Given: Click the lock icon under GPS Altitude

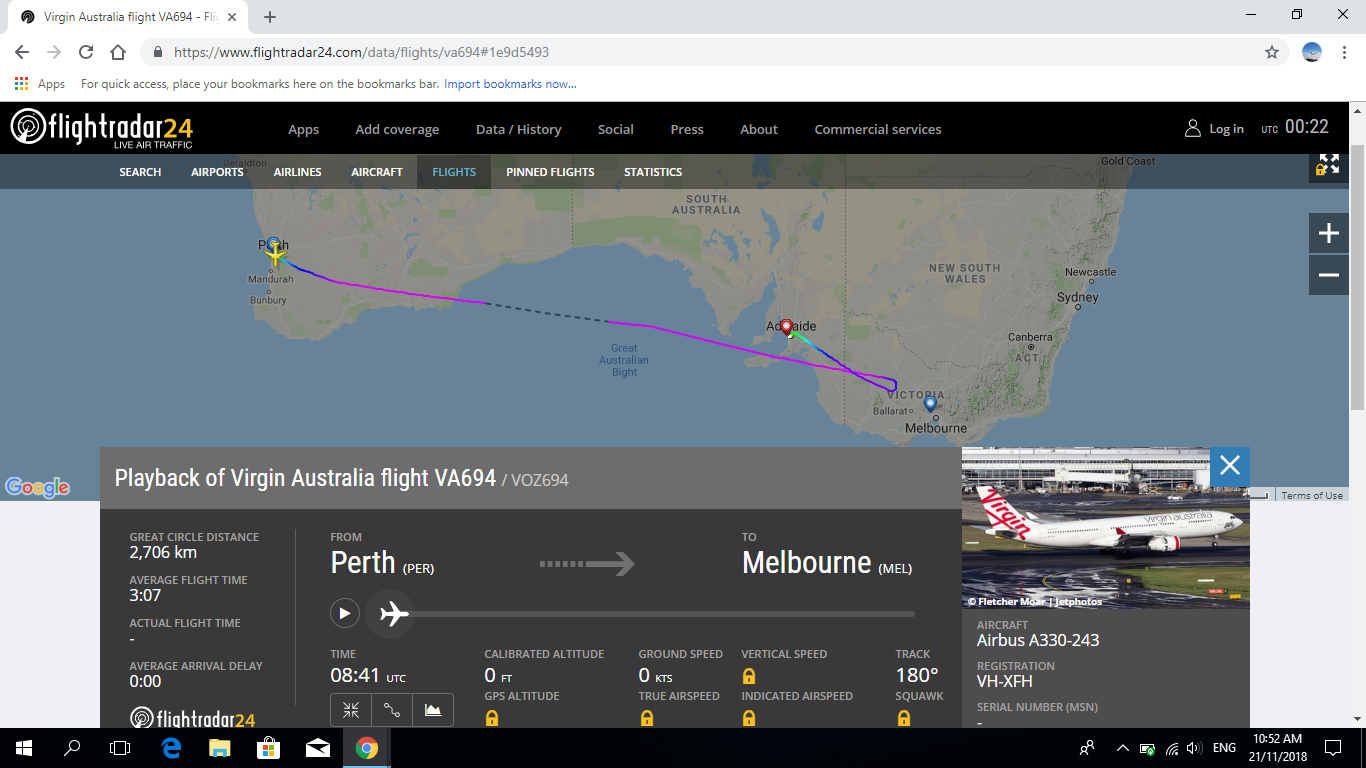Looking at the screenshot, I should 491,717.
